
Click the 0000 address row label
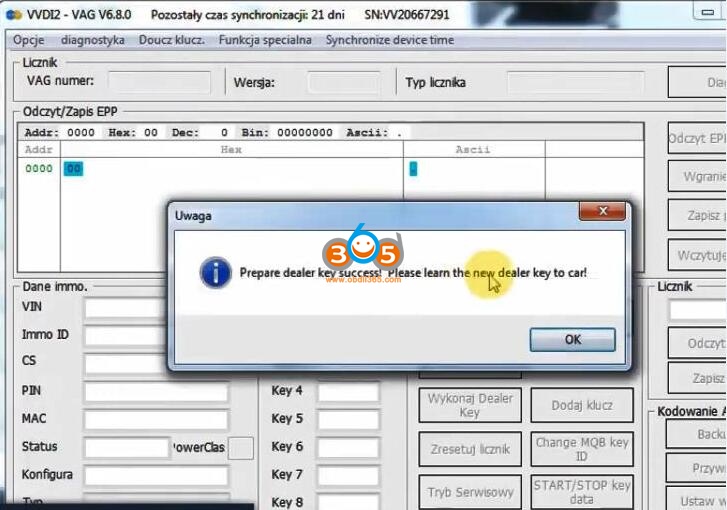(38, 169)
